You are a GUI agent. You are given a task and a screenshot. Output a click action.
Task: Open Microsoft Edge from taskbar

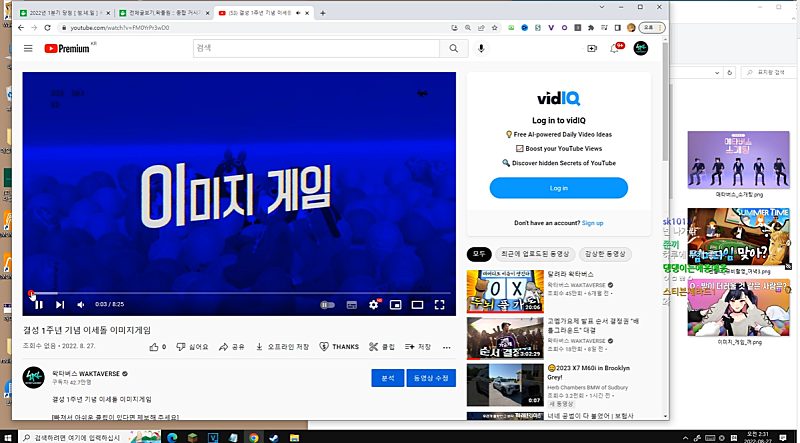pos(172,437)
